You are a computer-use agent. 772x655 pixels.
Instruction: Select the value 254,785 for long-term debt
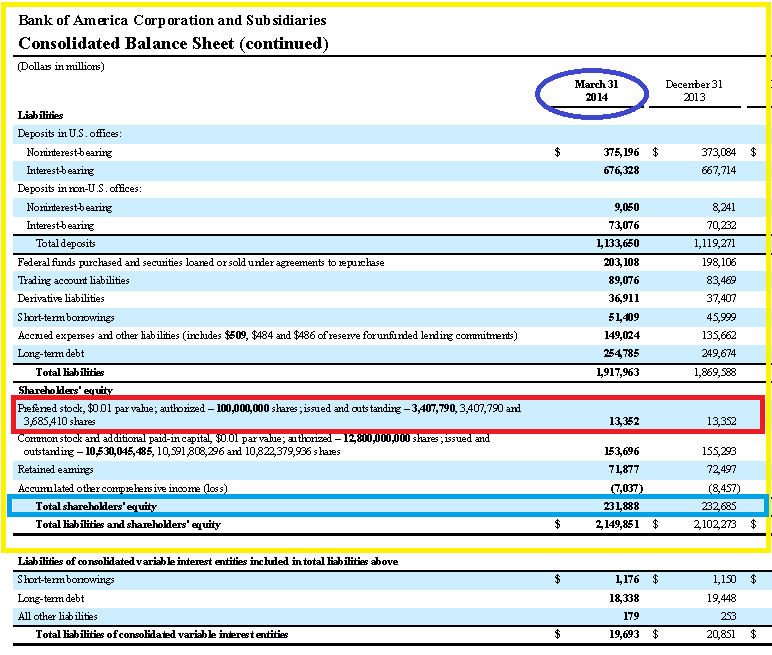click(621, 354)
